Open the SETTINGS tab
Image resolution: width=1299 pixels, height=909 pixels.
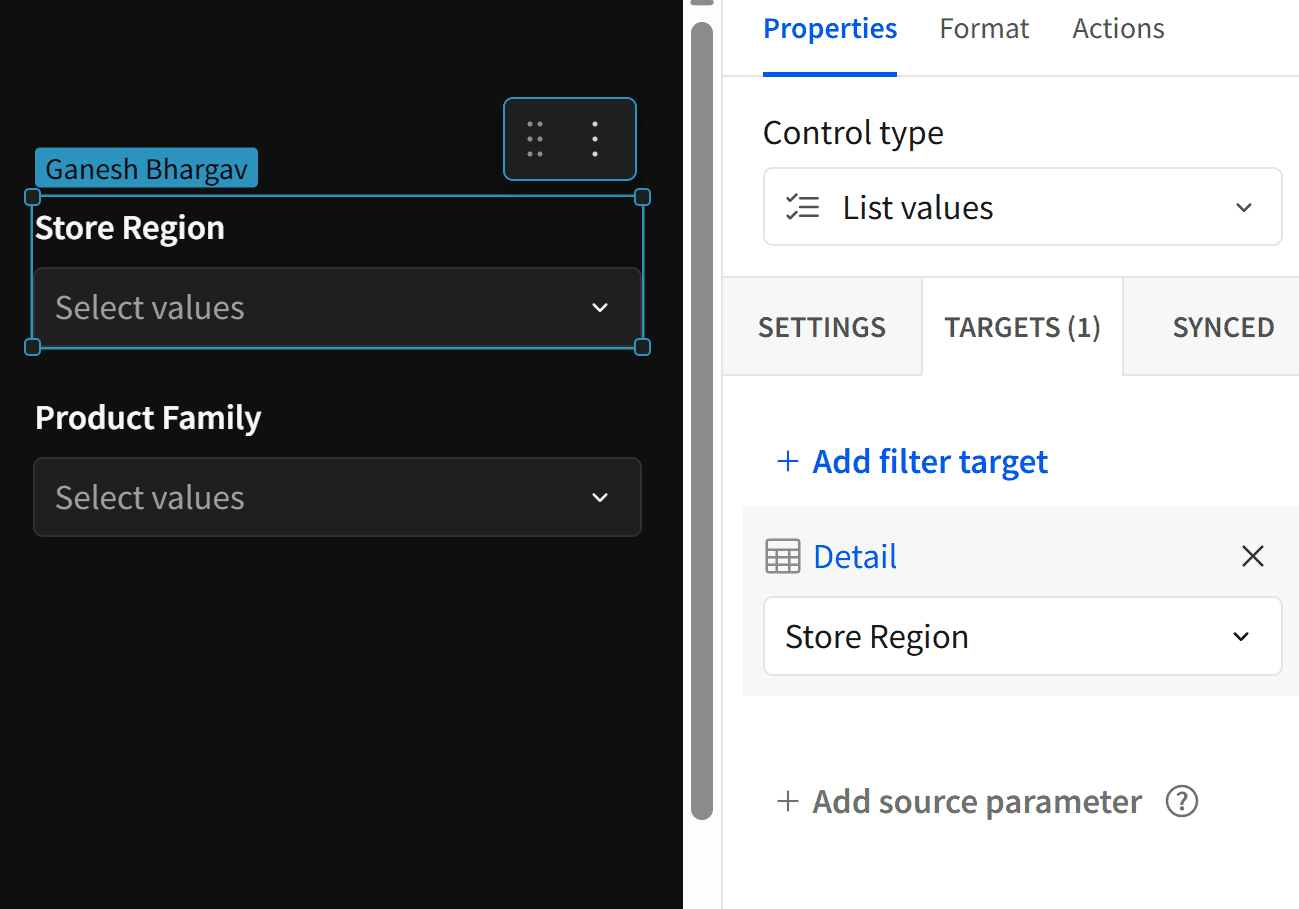click(822, 327)
